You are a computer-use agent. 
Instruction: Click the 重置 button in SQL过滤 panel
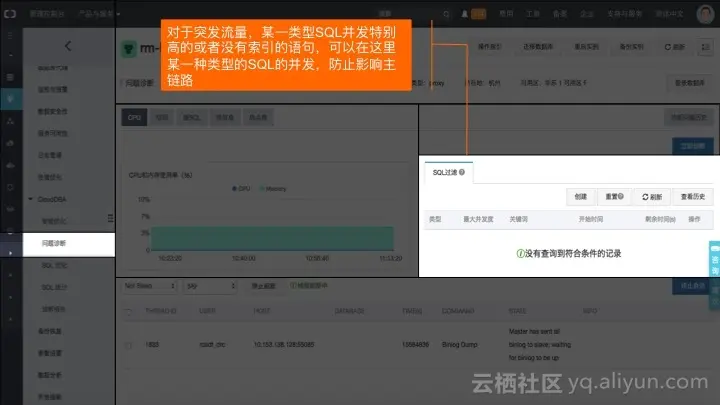point(614,197)
